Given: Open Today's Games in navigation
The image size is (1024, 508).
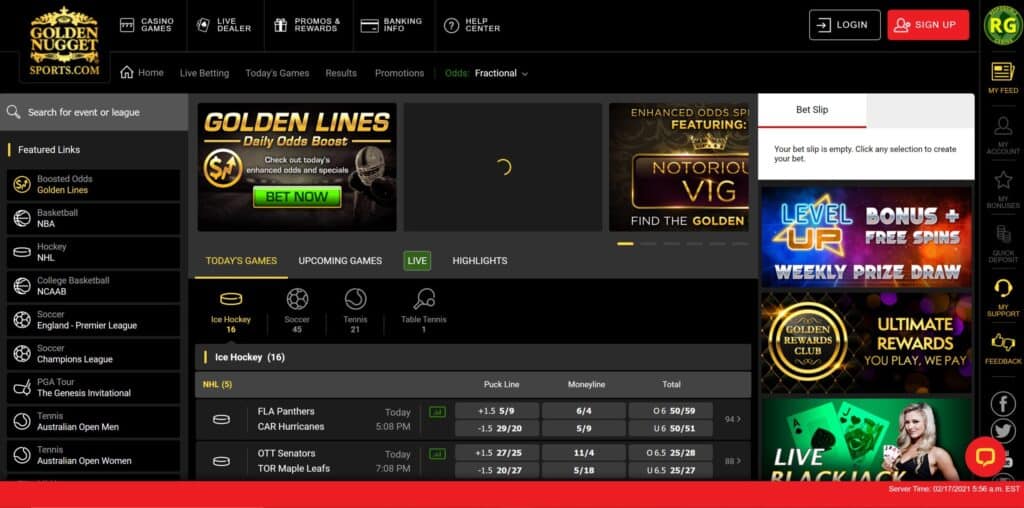Looking at the screenshot, I should (x=278, y=73).
